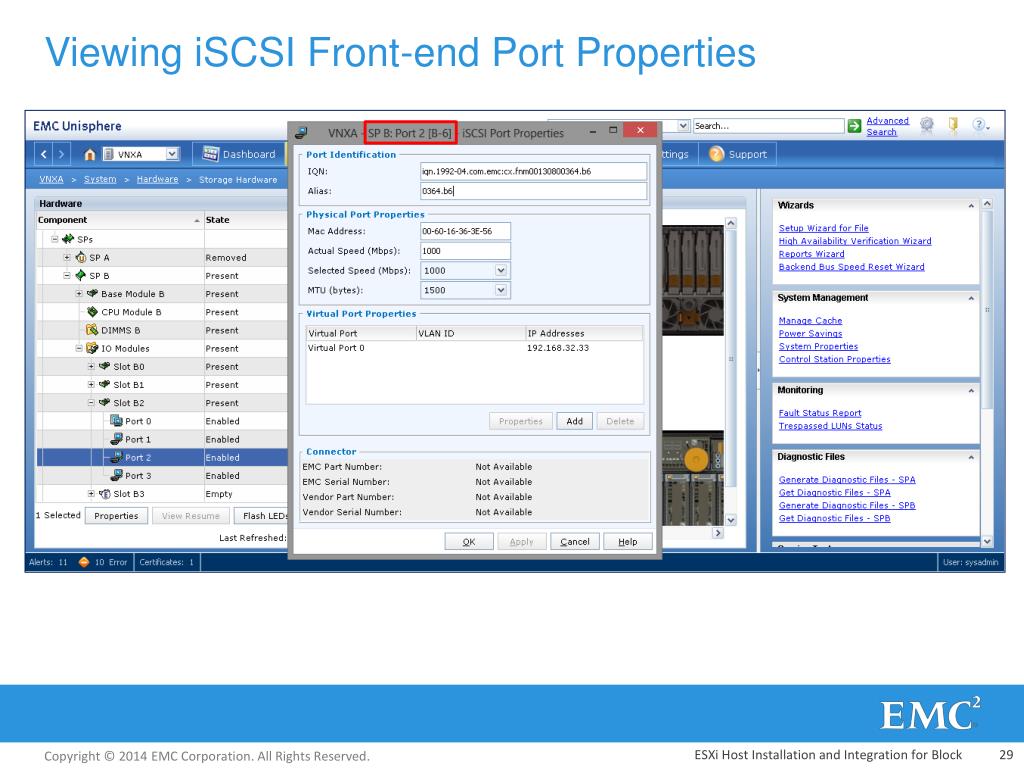The width and height of the screenshot is (1024, 768).
Task: Click in the Search input field
Action: pos(768,125)
